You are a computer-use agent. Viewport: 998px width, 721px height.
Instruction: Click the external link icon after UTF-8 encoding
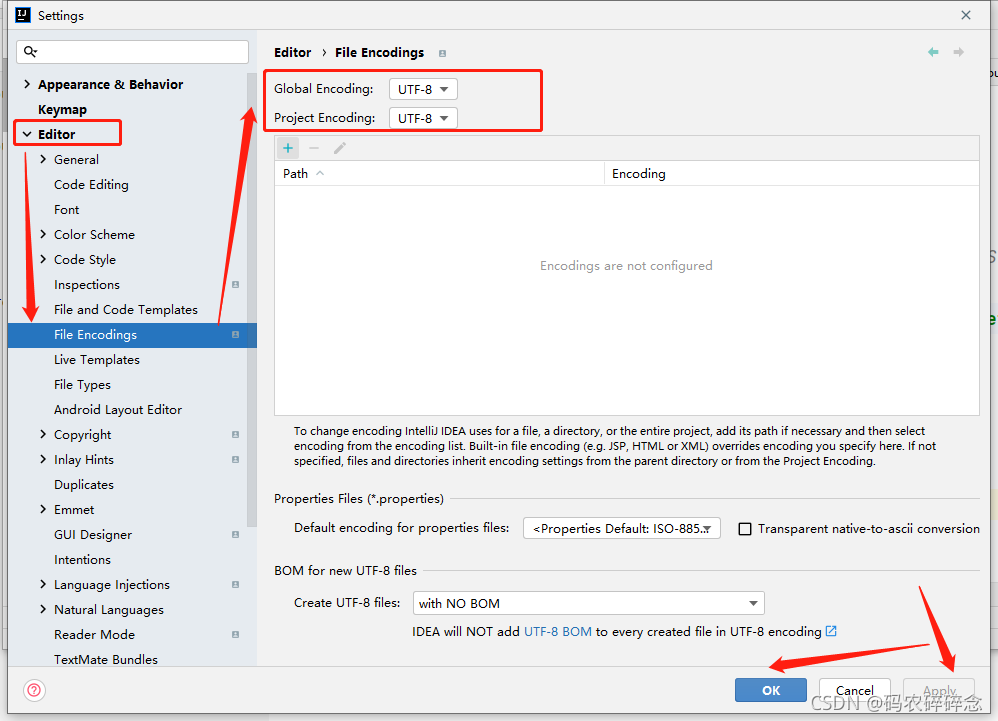831,631
